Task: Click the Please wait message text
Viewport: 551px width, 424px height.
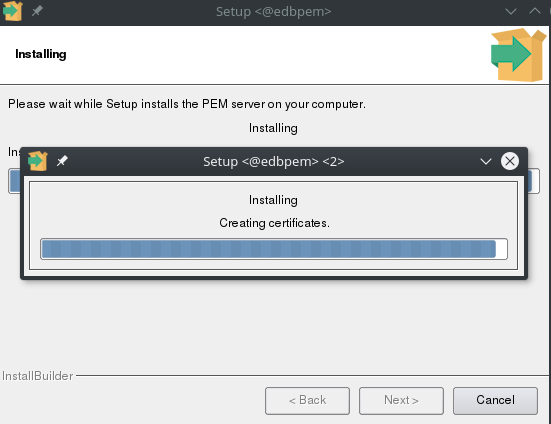Action: coord(187,104)
